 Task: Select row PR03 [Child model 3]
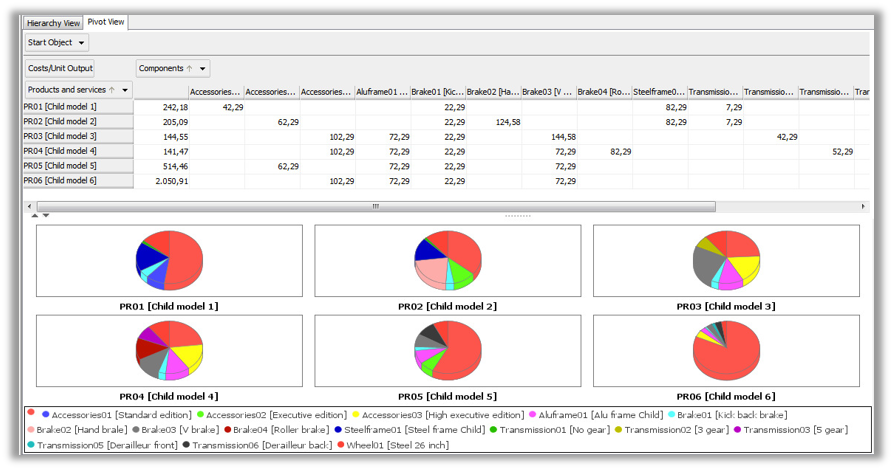[78, 137]
